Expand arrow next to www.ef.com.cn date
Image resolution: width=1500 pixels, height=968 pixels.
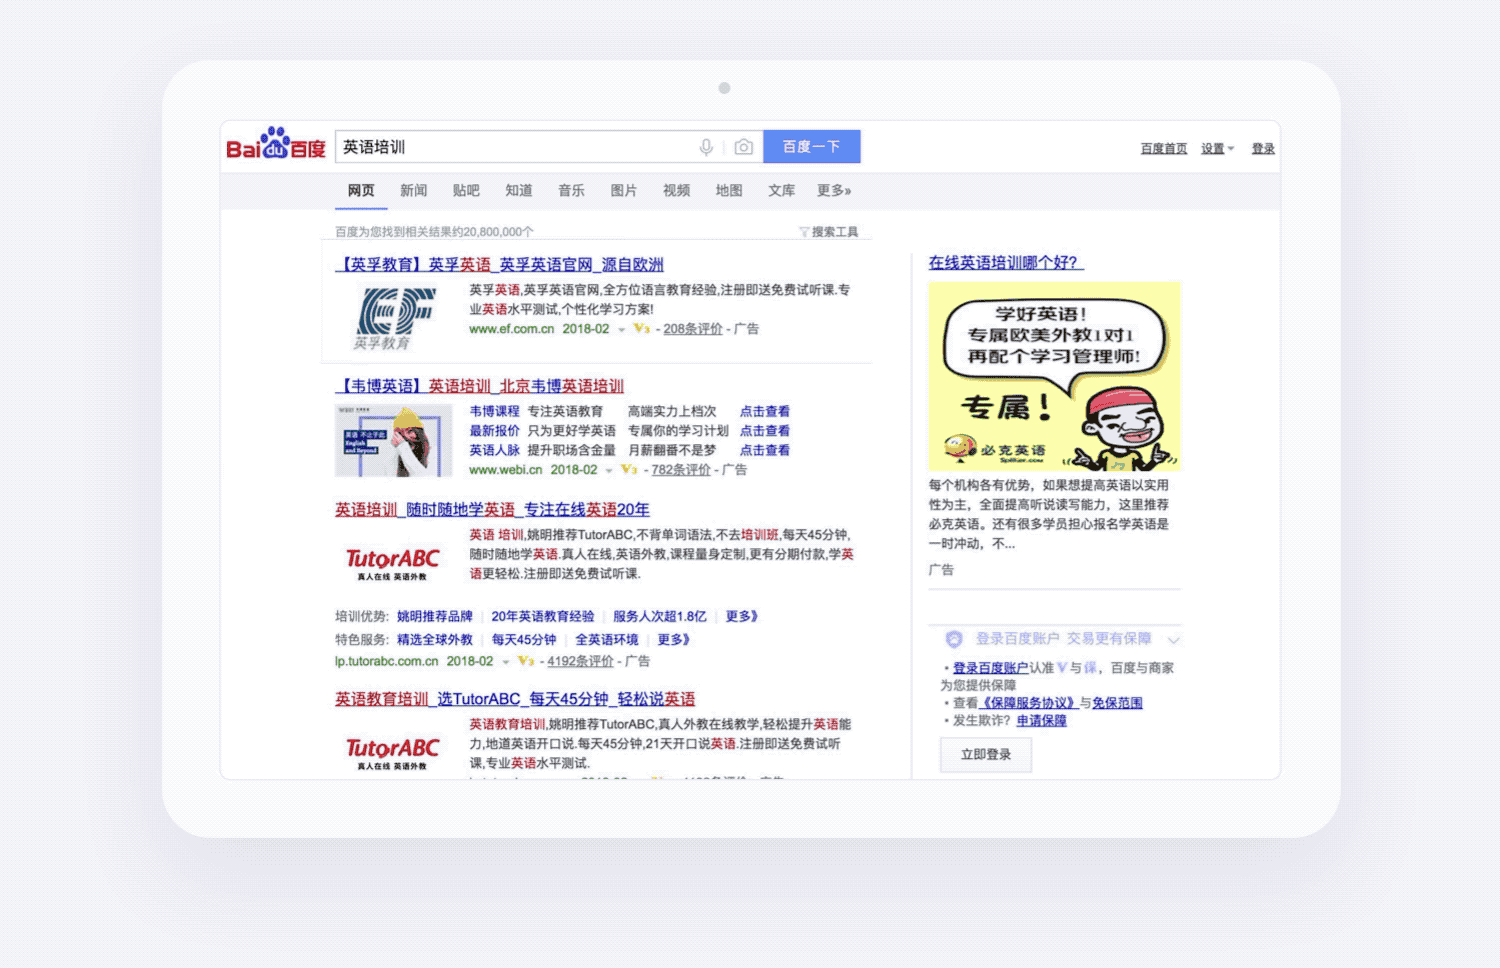pos(621,329)
